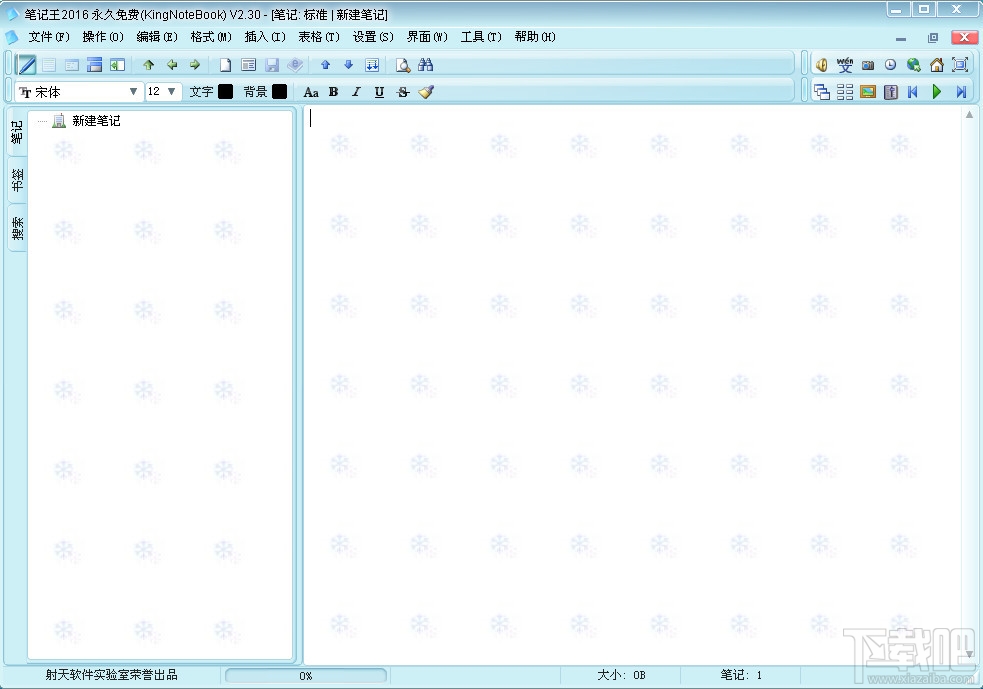Open print preview magnifier page icon

402,65
